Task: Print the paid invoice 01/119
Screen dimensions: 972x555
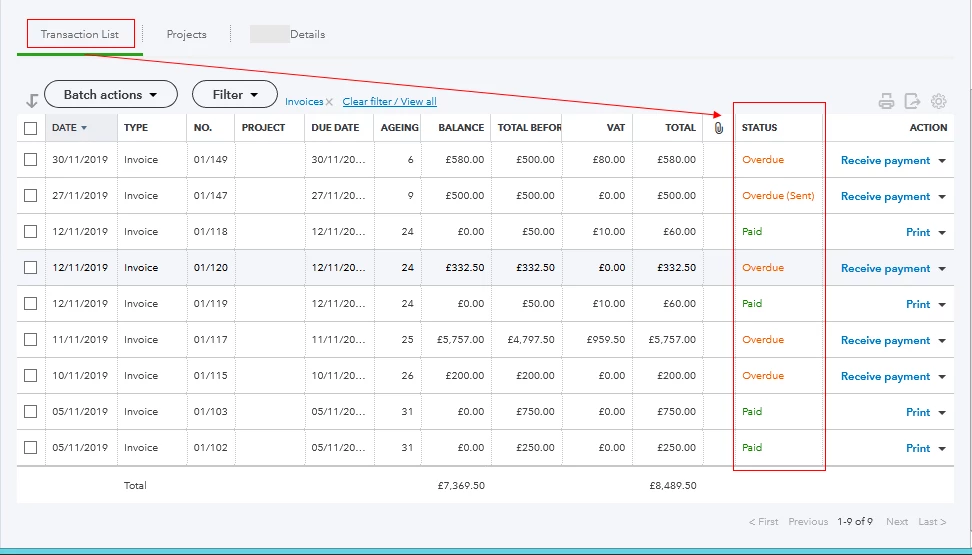Action: coord(918,304)
